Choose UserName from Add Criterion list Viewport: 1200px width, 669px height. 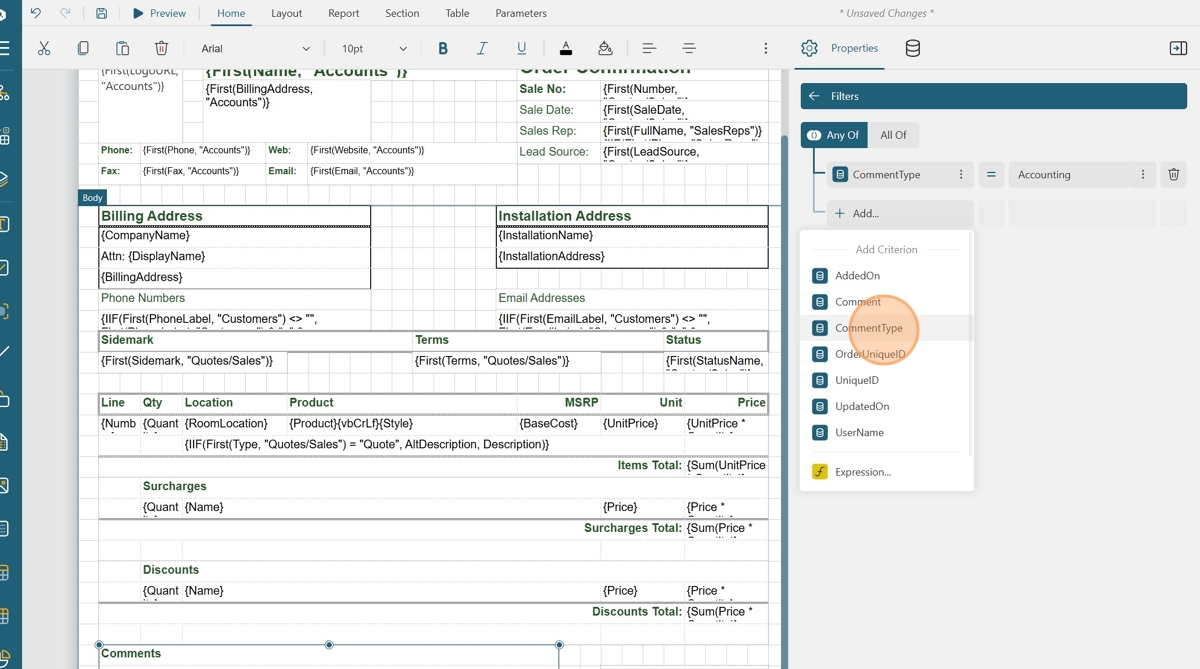click(859, 432)
